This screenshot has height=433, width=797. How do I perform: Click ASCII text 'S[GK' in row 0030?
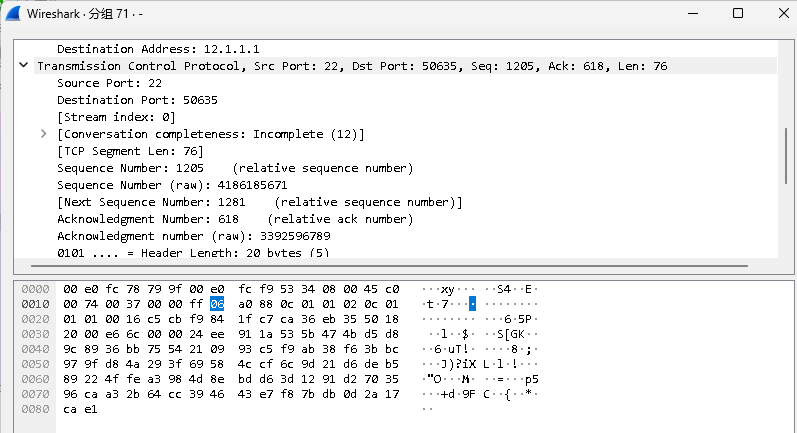[511, 334]
